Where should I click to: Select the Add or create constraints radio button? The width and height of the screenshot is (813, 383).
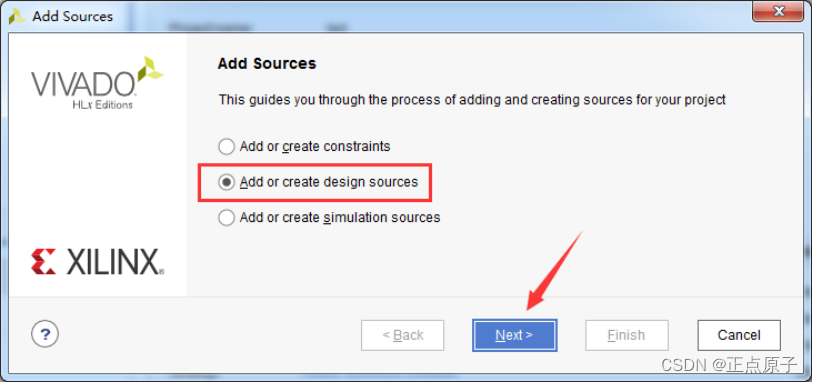(x=227, y=147)
